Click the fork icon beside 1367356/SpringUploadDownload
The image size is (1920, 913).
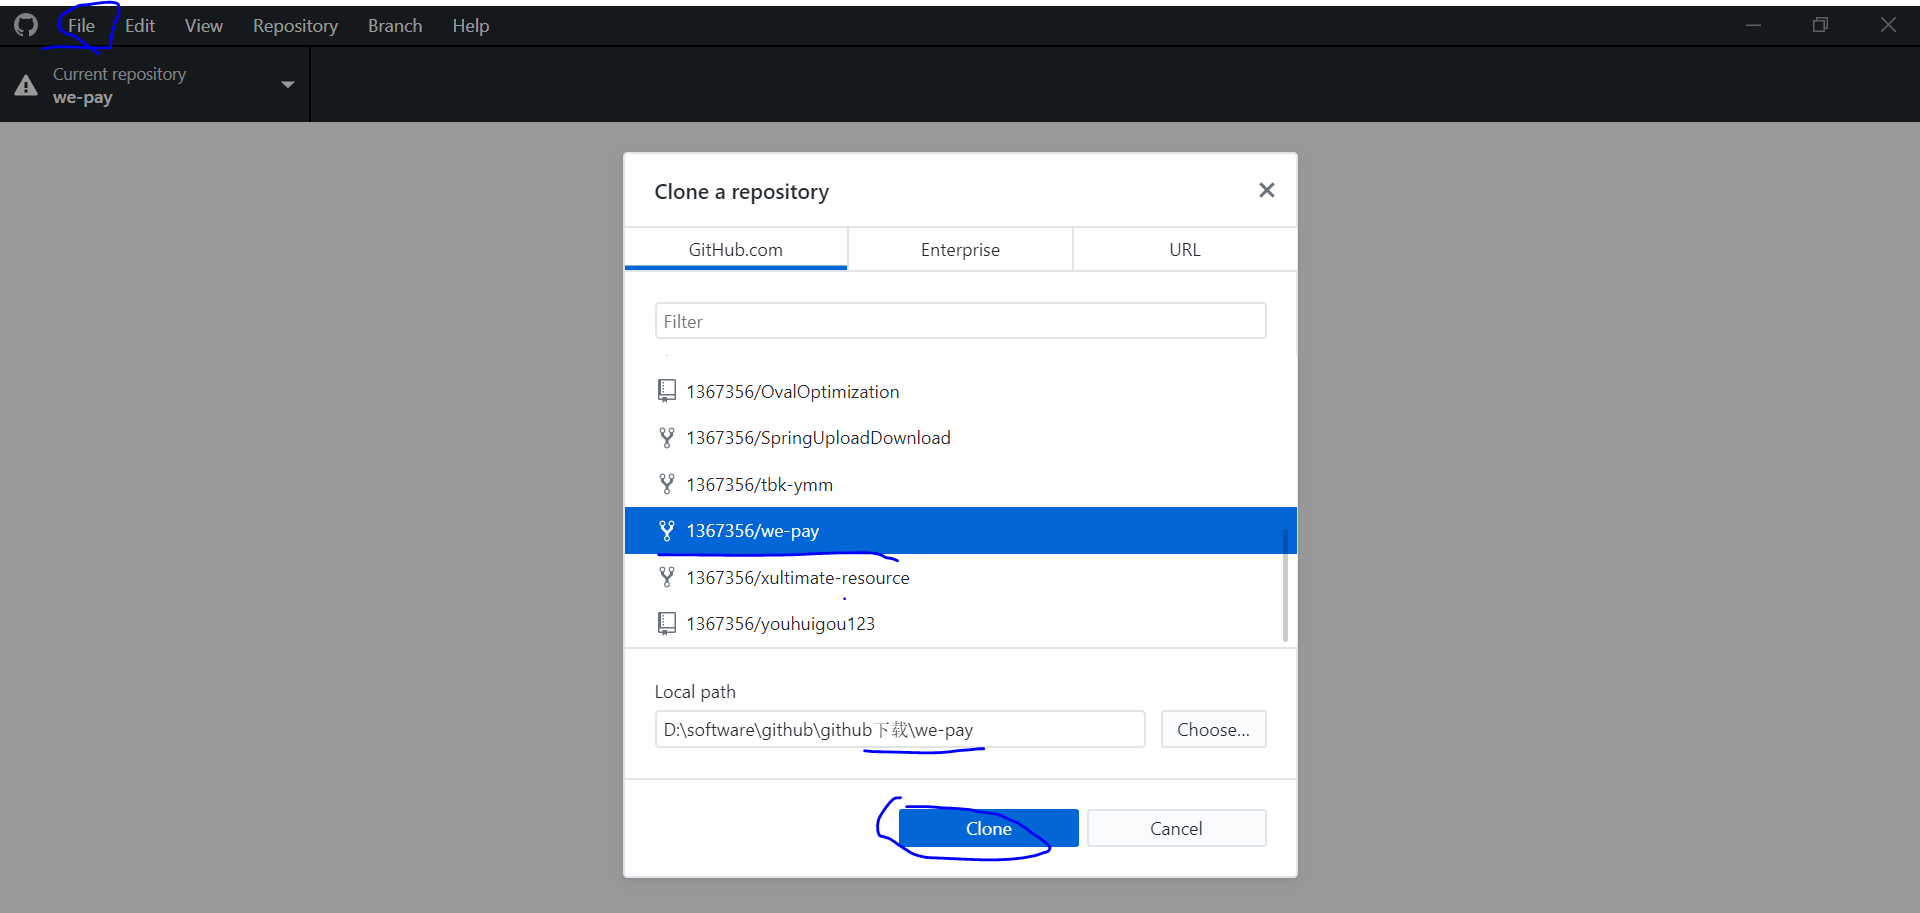click(667, 438)
